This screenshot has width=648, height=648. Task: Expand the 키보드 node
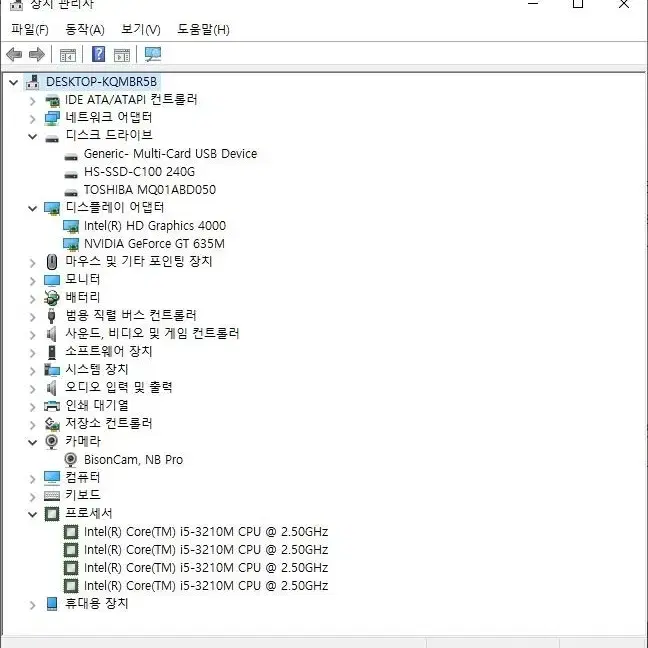(x=33, y=496)
